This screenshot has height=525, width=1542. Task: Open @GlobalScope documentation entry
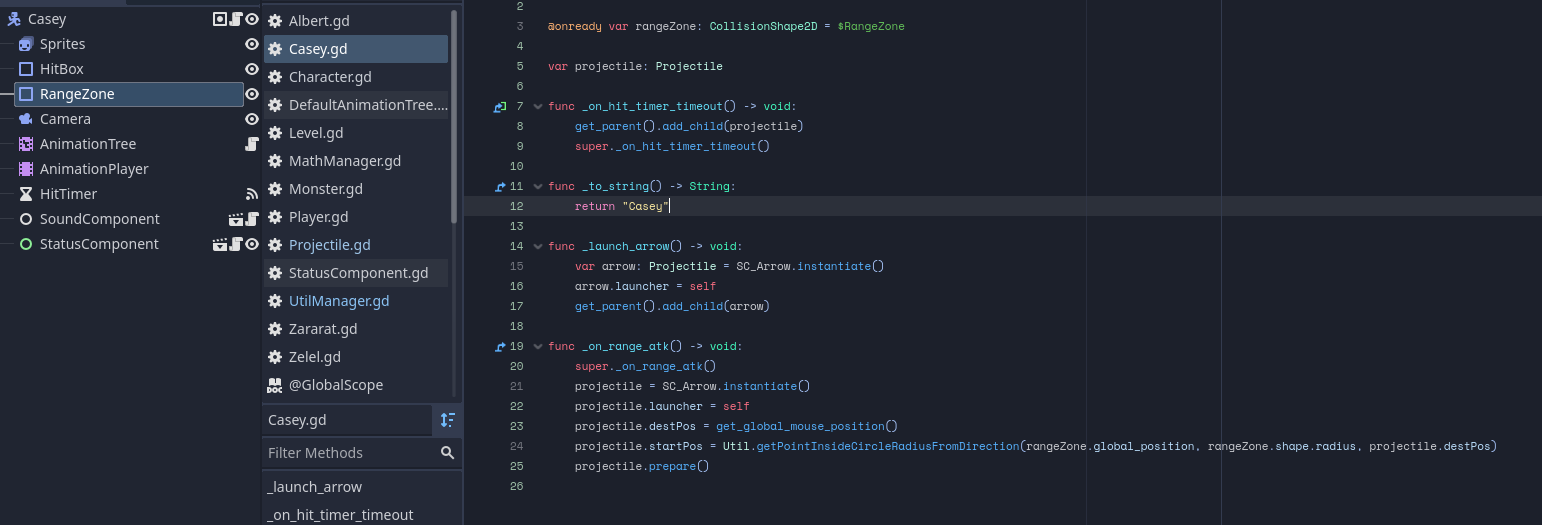(x=356, y=385)
